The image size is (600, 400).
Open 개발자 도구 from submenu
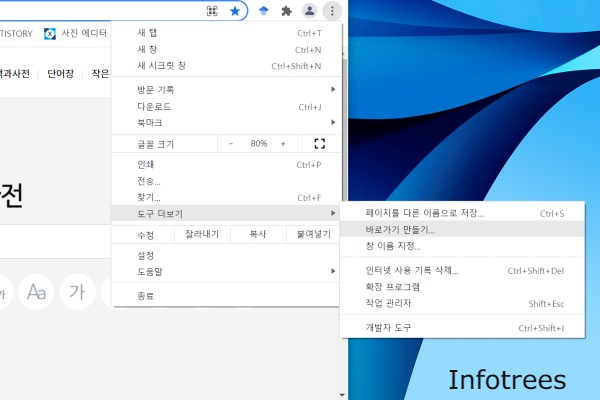coord(463,328)
